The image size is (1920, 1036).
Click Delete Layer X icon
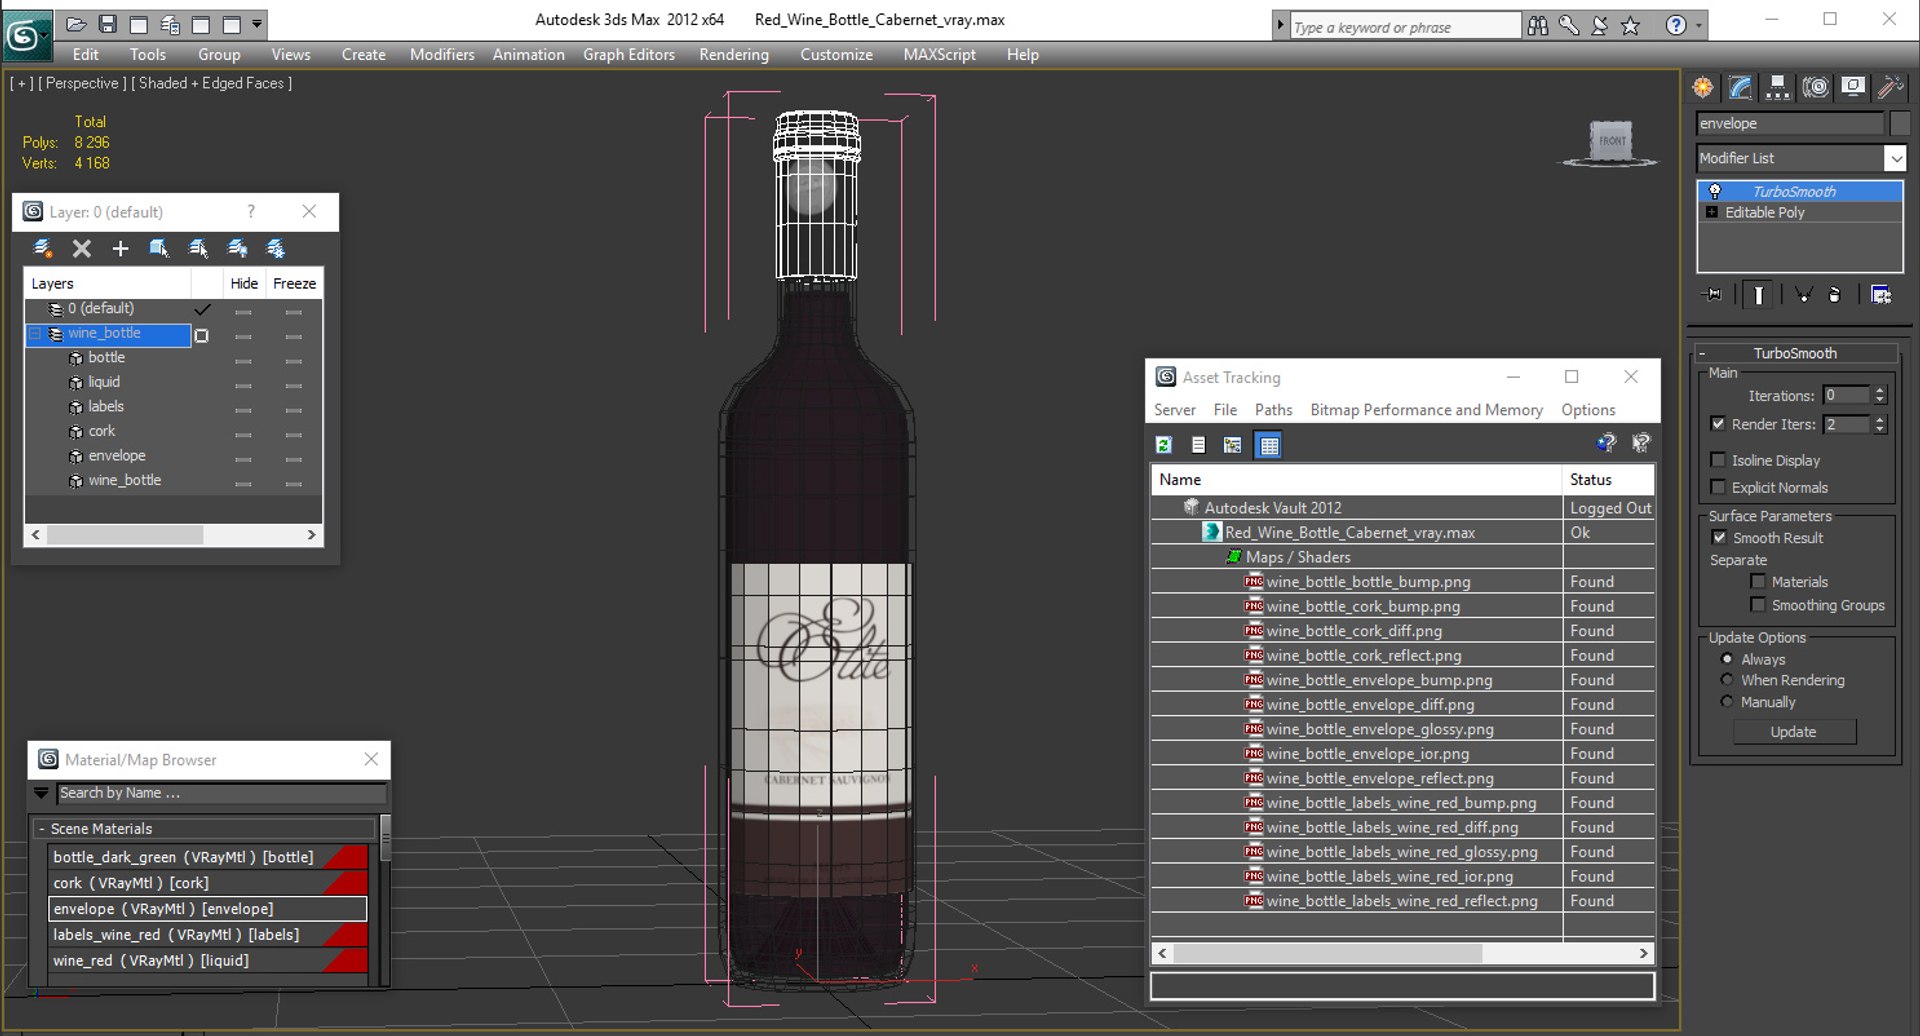pos(82,248)
